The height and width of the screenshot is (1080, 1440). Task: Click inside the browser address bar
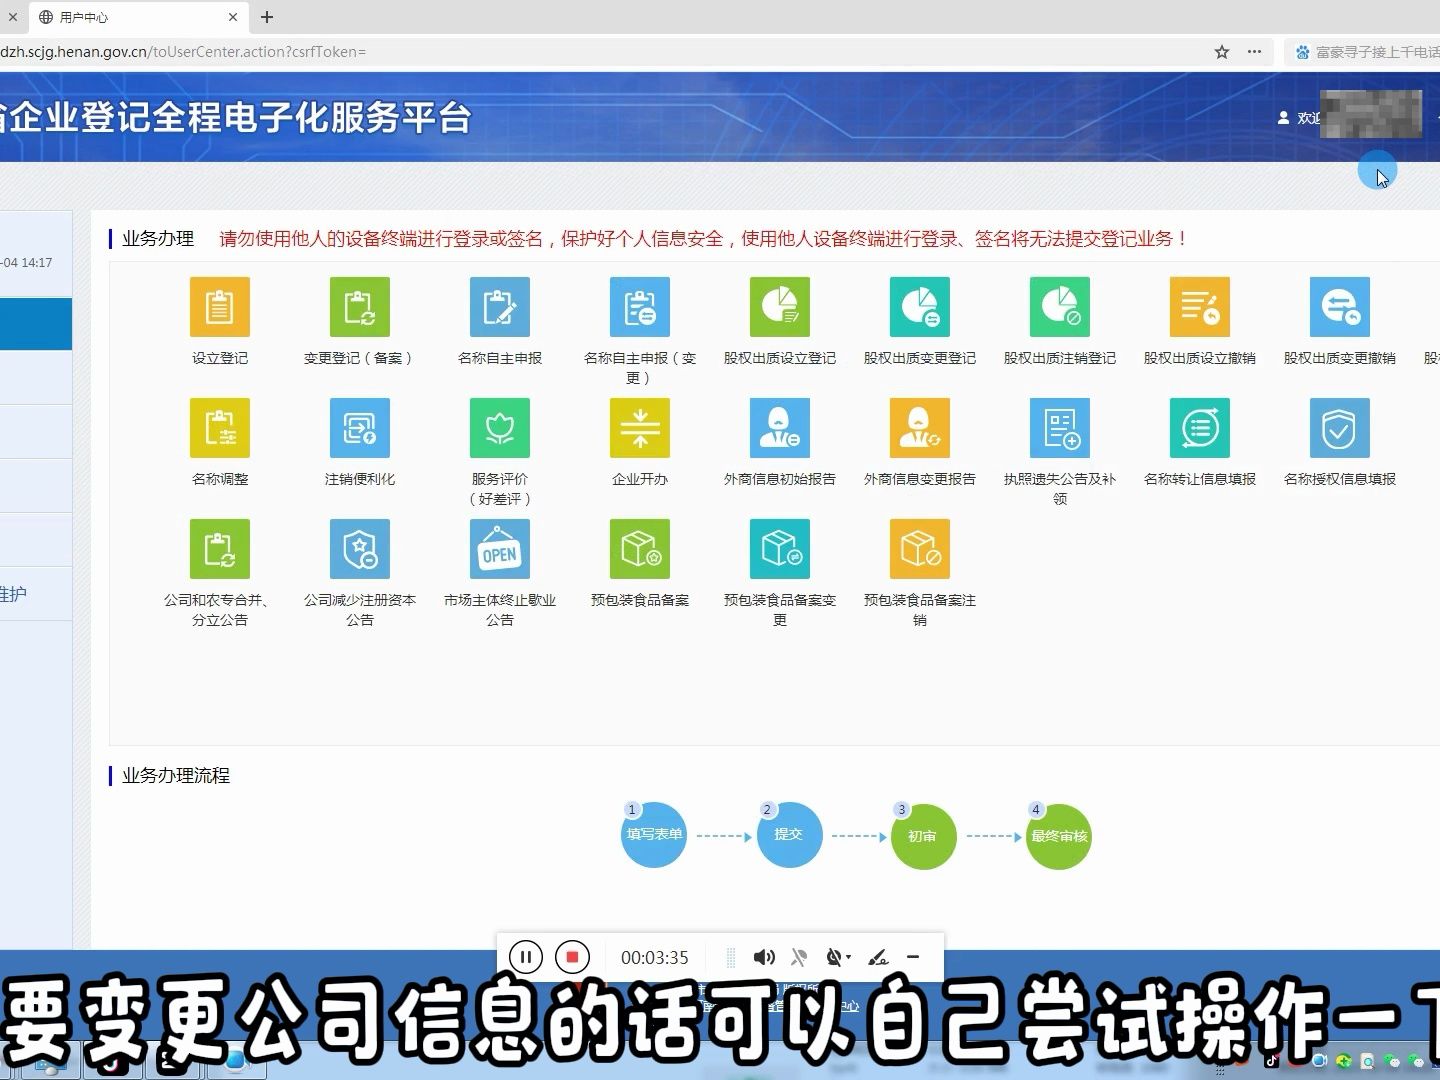tap(600, 51)
